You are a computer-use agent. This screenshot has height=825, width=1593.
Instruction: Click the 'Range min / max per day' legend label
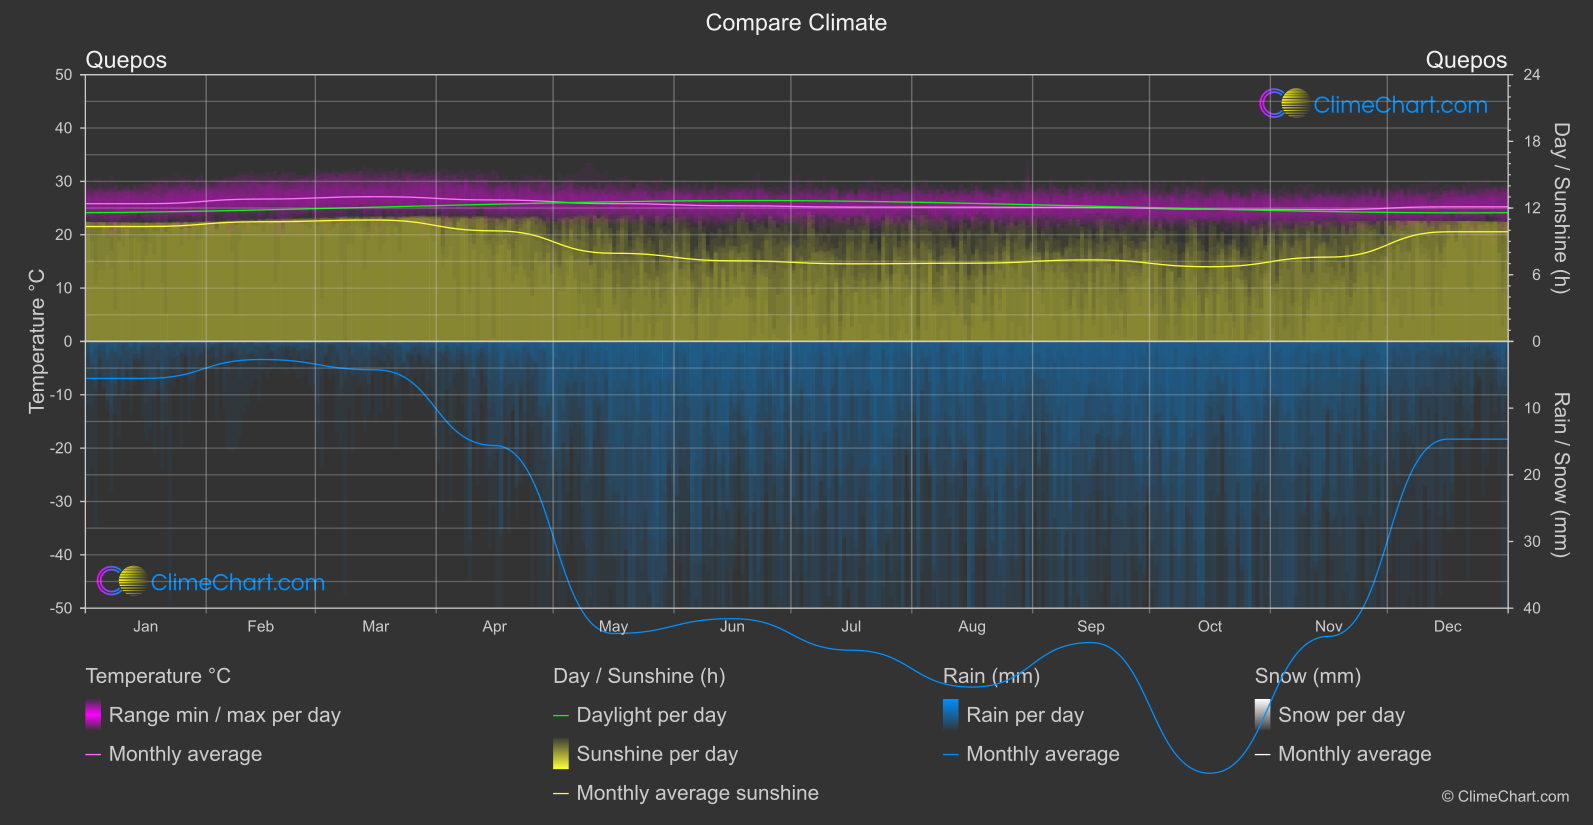[225, 715]
